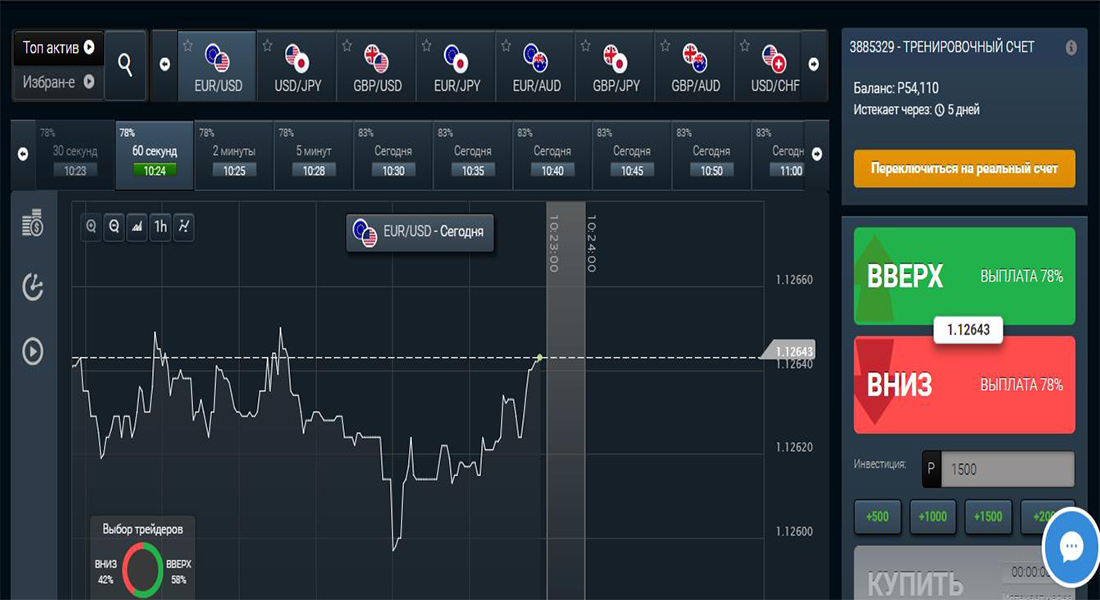Screen dimensions: 1100x600
Task: Zoom out of the chart
Action: click(114, 227)
